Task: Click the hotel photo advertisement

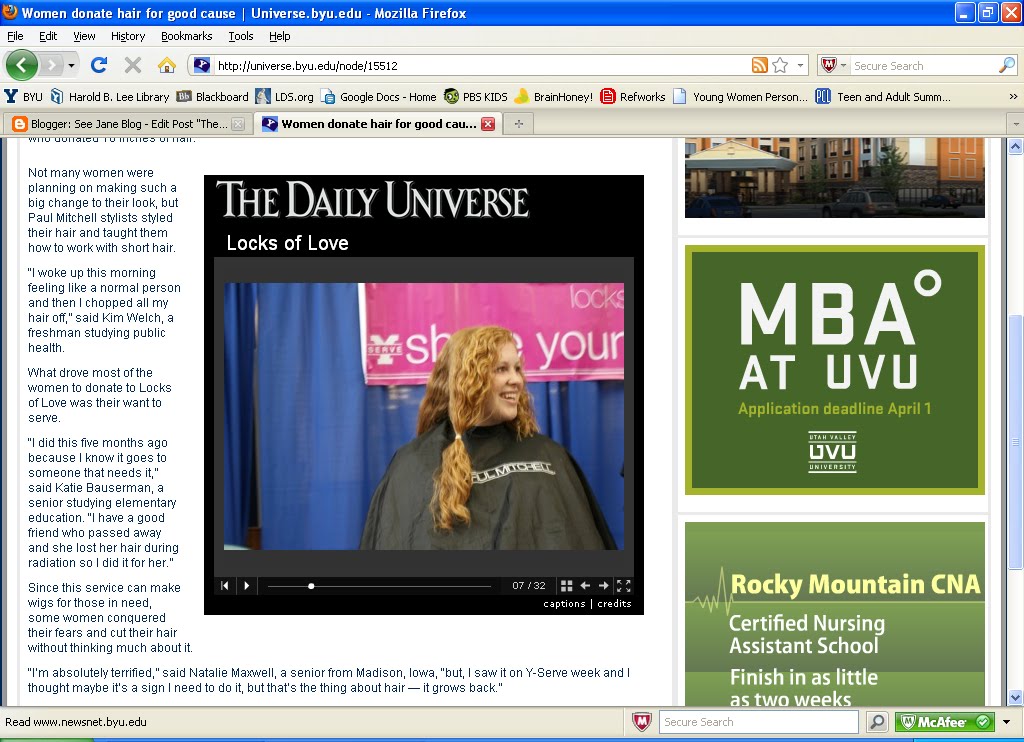Action: pos(835,178)
